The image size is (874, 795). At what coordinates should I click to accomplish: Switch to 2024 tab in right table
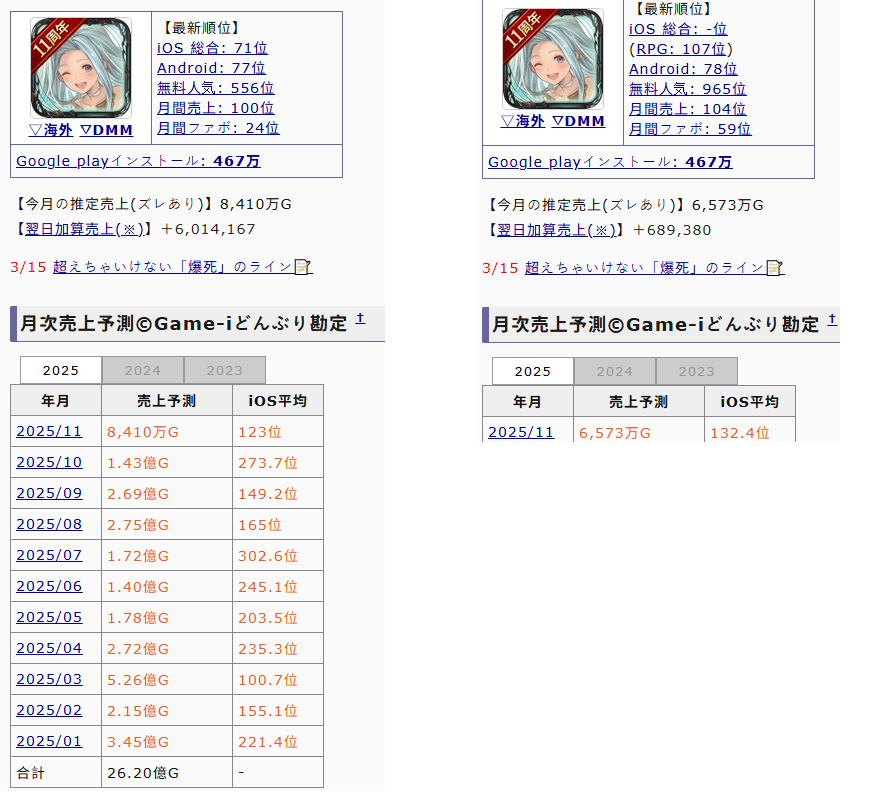(615, 372)
